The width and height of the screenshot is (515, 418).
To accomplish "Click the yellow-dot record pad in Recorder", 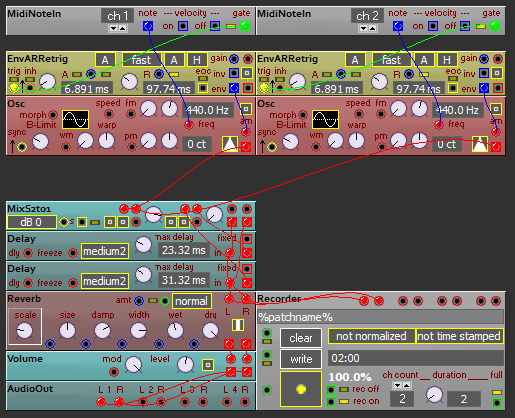I will (x=301, y=389).
